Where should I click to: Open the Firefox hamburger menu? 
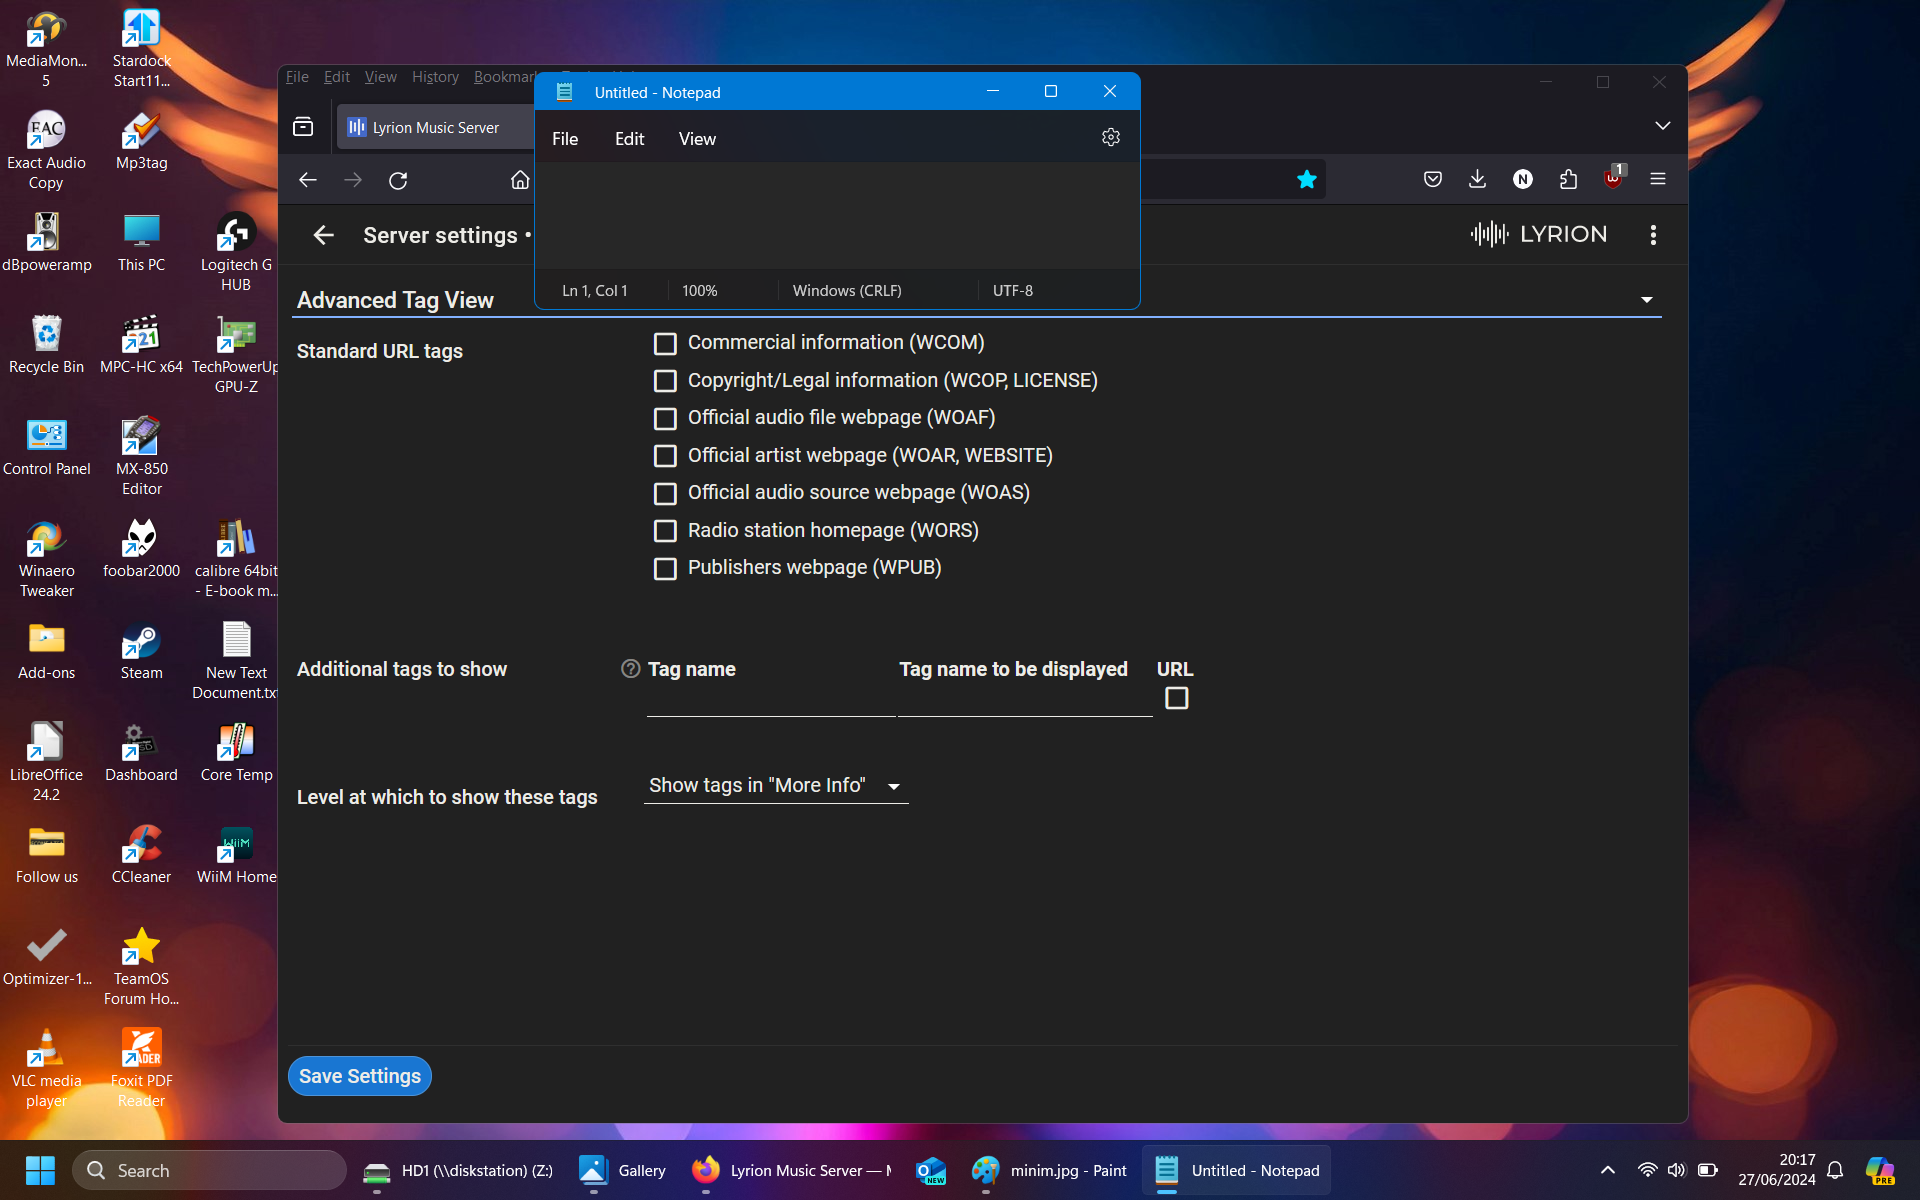pyautogui.click(x=1658, y=179)
